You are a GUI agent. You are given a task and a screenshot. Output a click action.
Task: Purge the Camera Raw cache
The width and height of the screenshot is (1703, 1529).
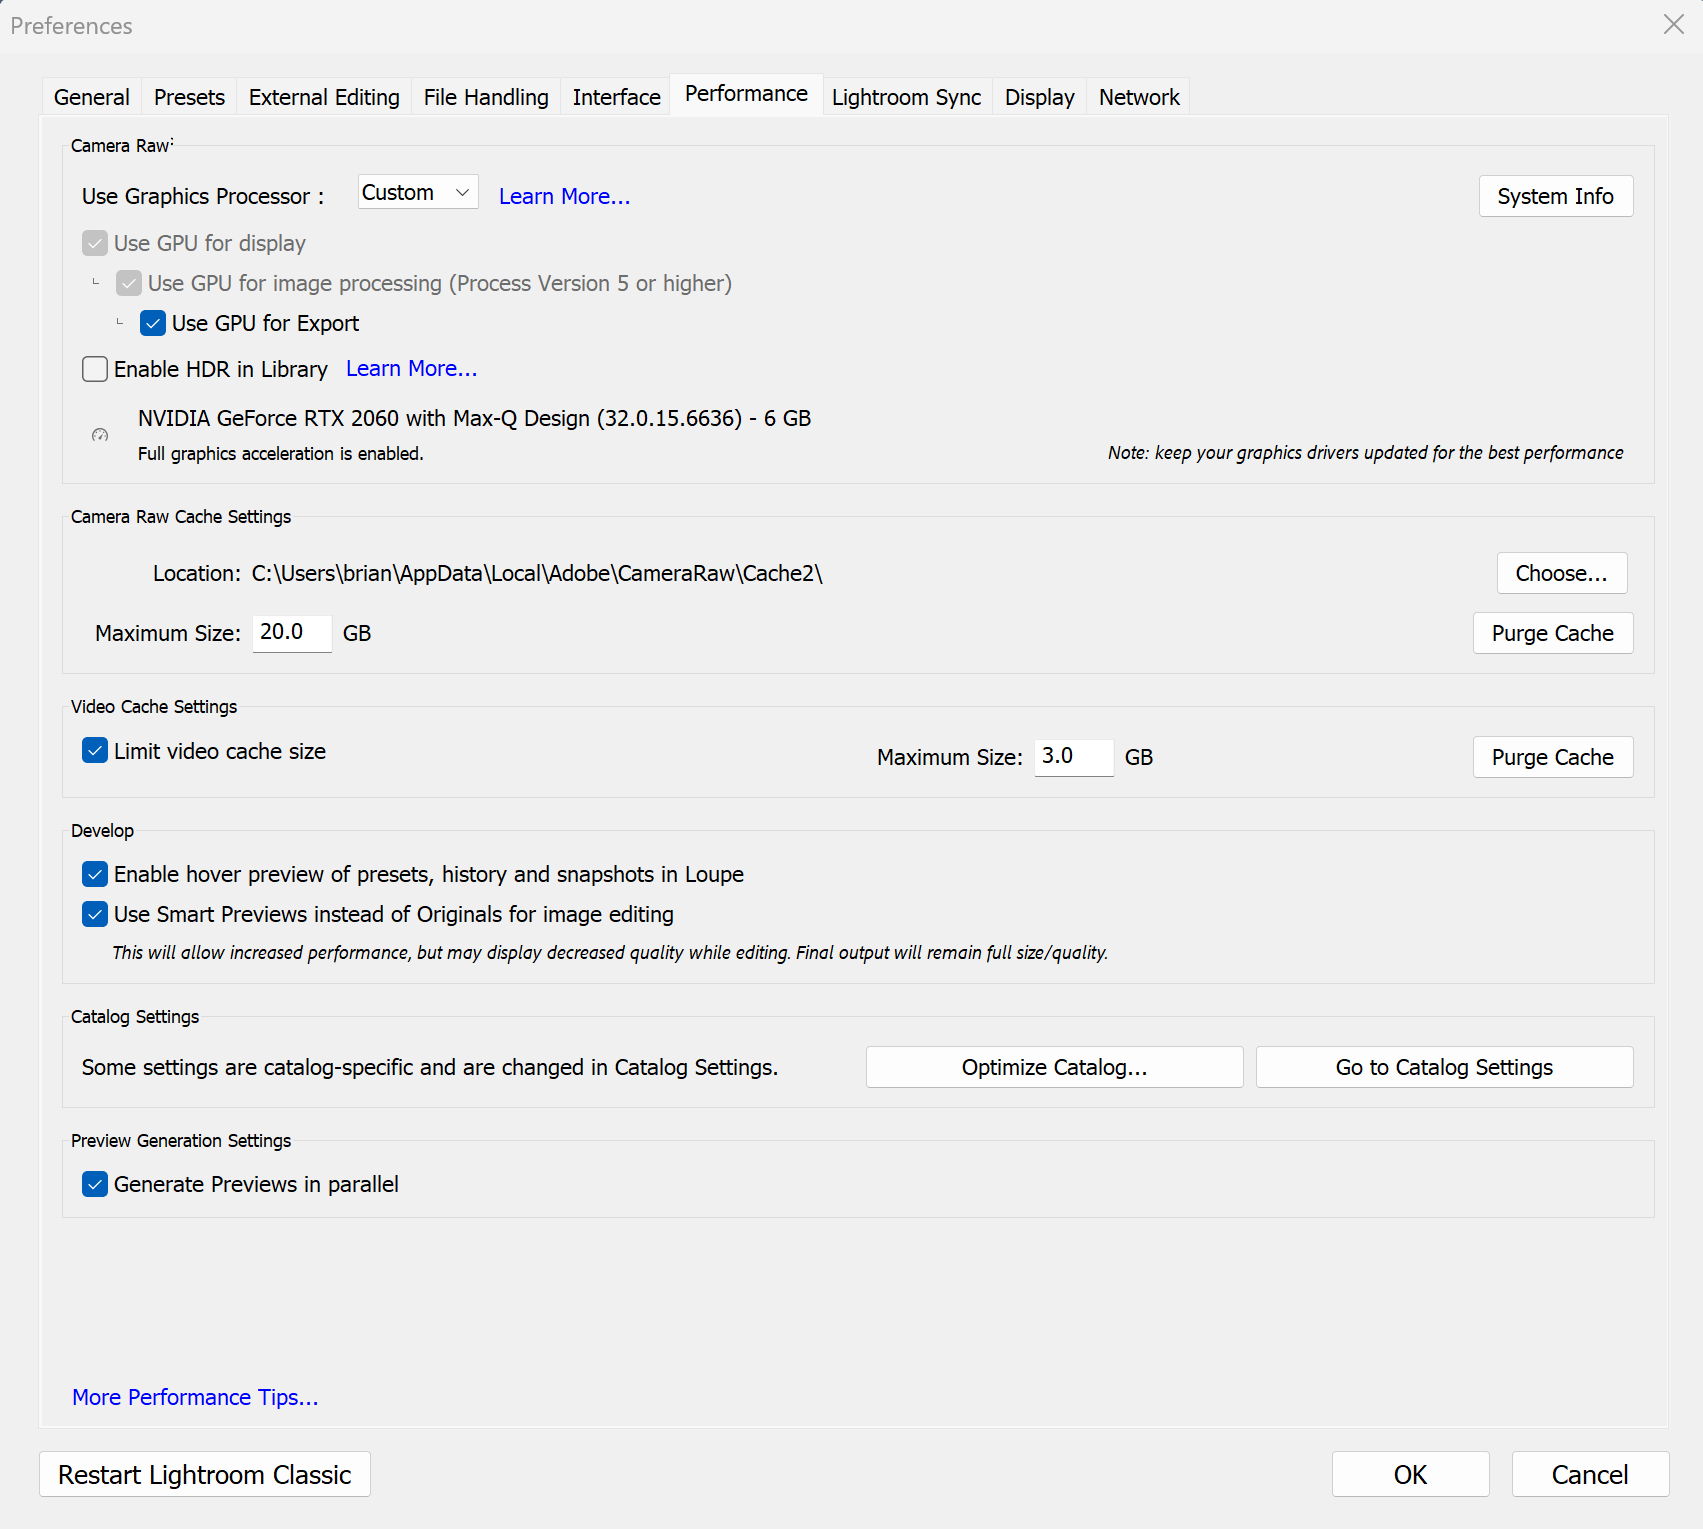coord(1552,633)
